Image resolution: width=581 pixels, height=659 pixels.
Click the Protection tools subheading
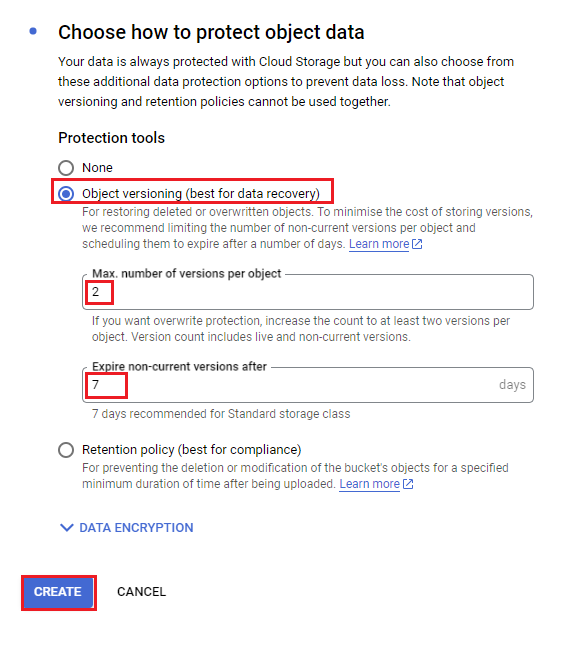111,138
